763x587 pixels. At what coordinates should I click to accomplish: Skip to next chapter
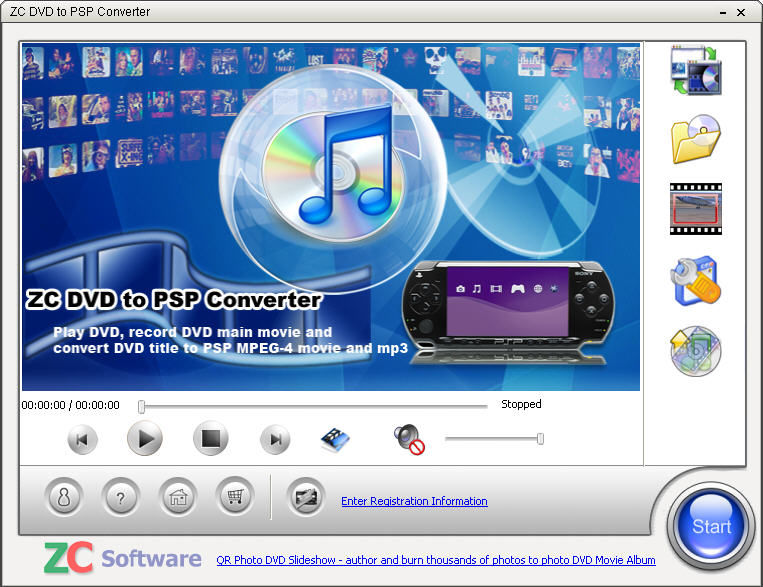tap(275, 440)
